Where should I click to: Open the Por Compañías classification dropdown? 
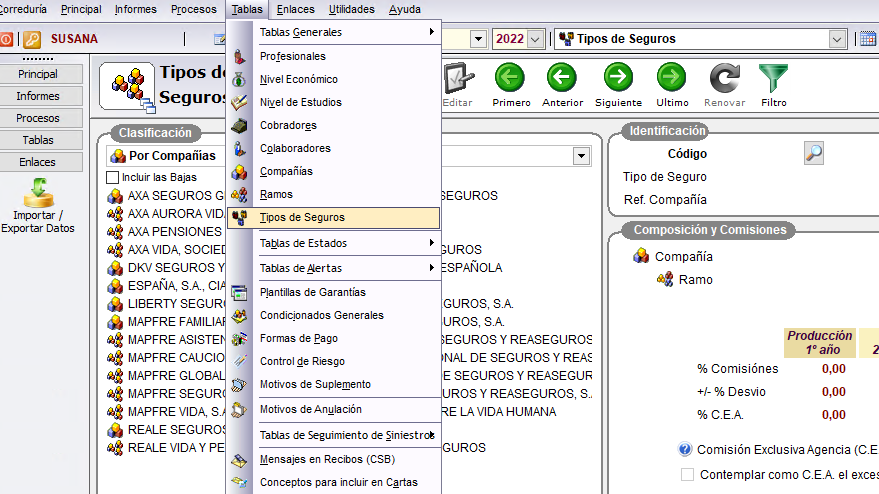pos(581,156)
